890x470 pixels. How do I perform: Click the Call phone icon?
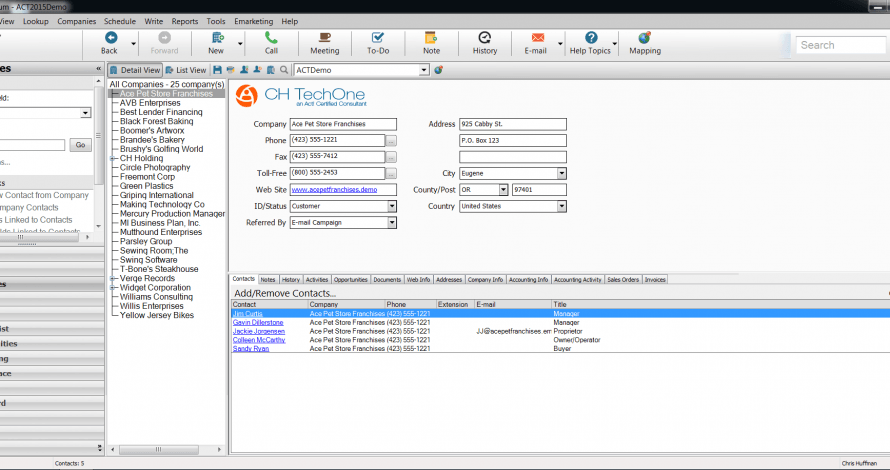(x=271, y=37)
